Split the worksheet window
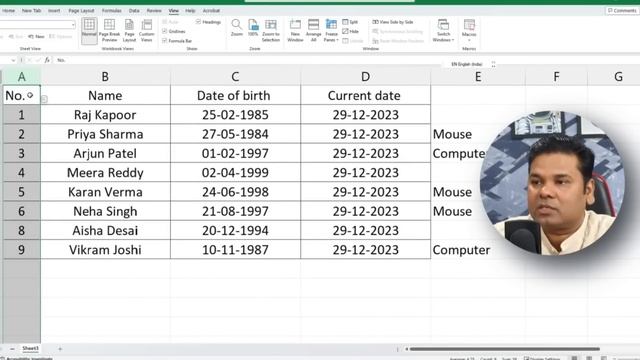Viewport: 640px width, 360px height. tap(350, 22)
